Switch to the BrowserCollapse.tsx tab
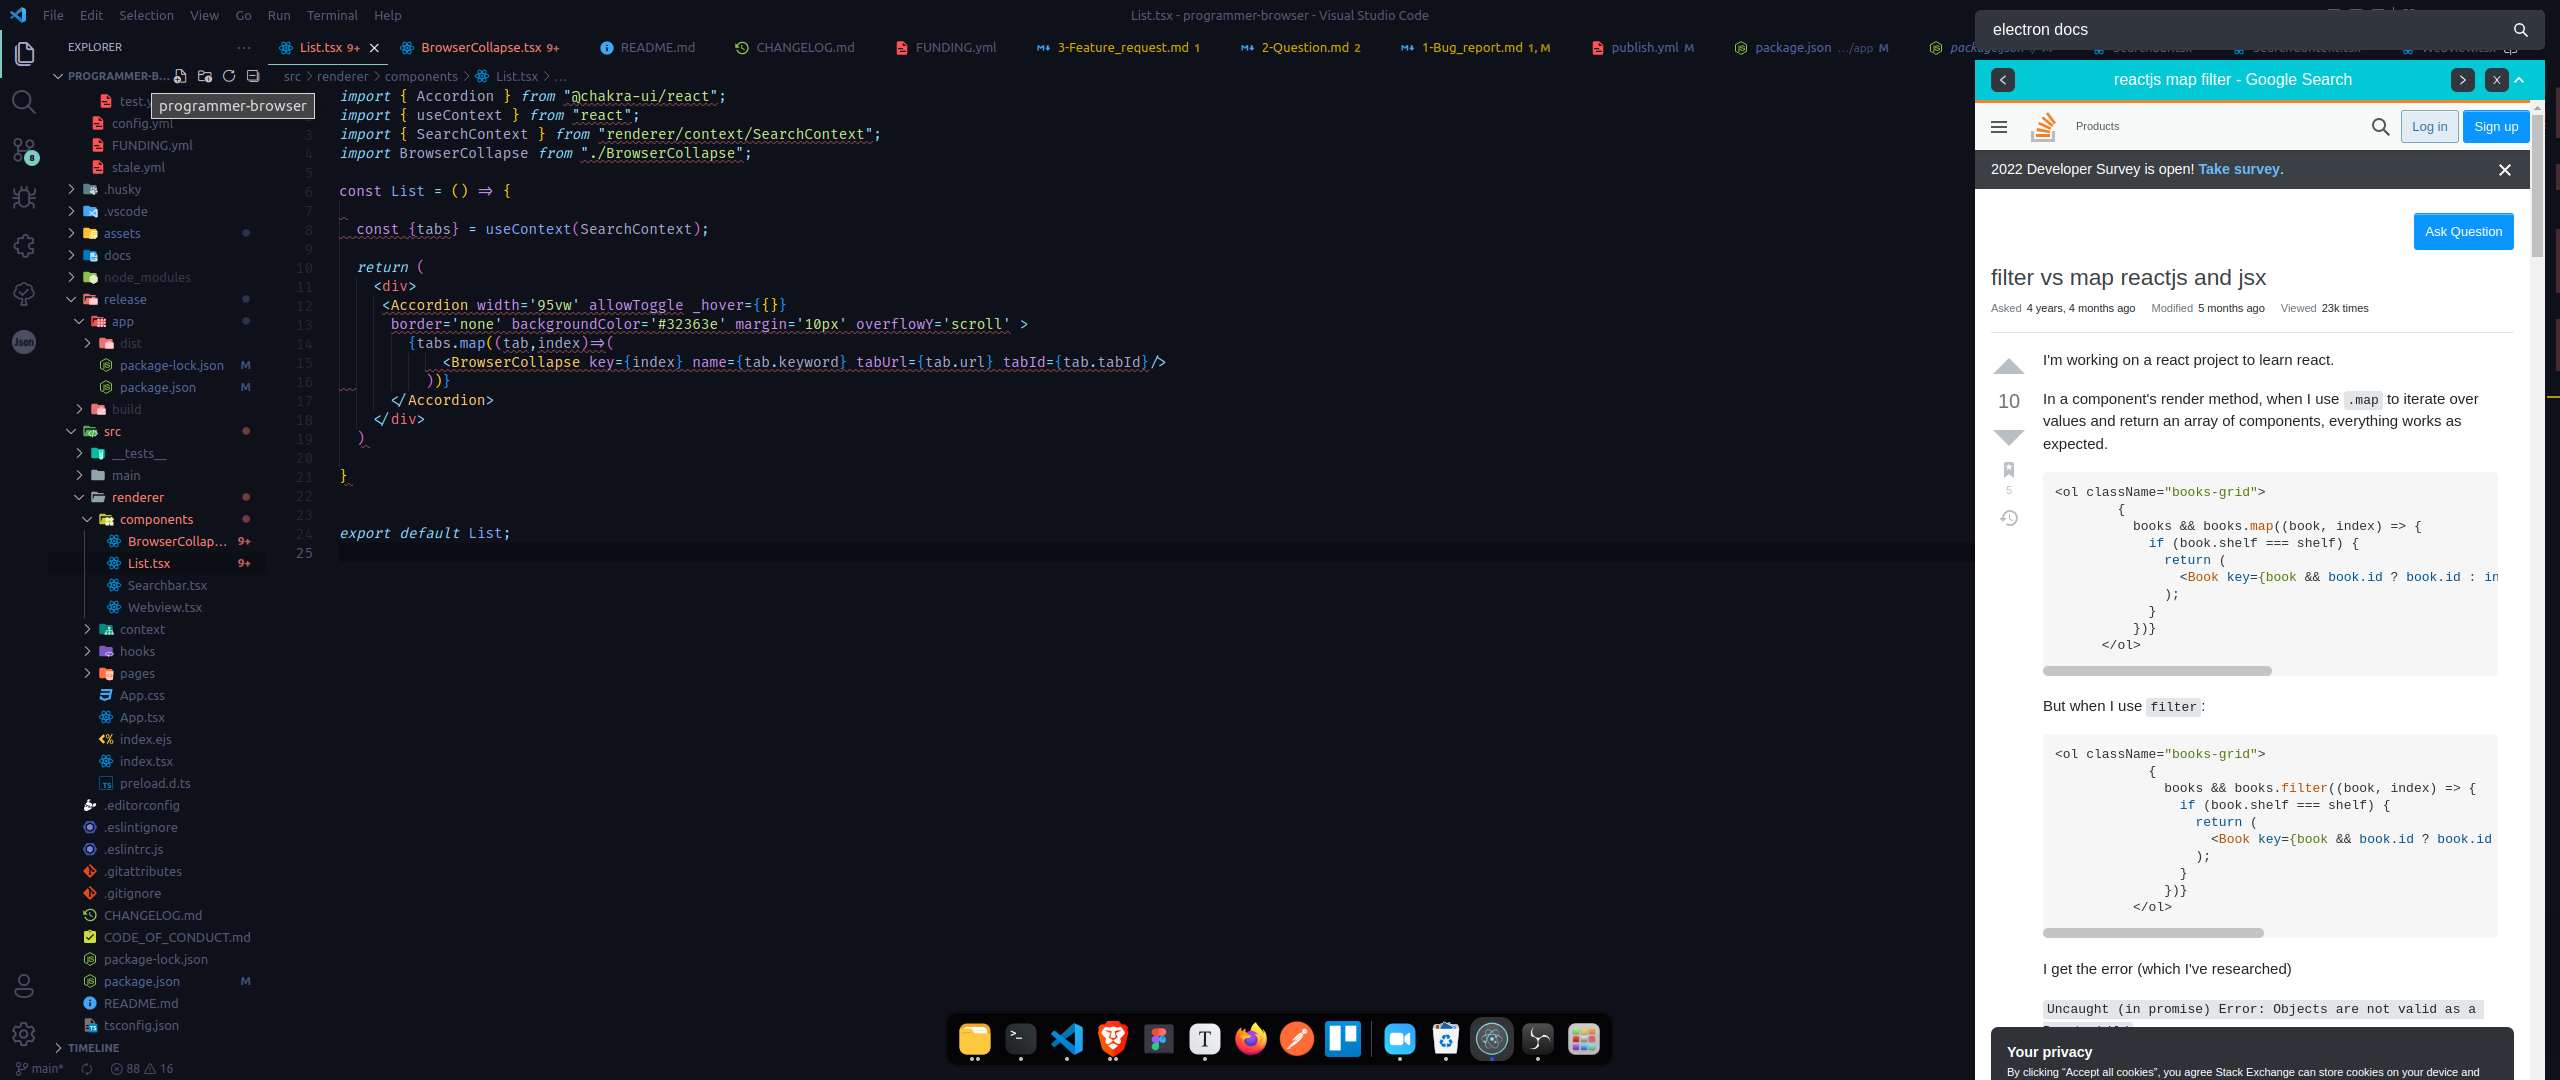Viewport: 2560px width, 1080px height. [480, 47]
